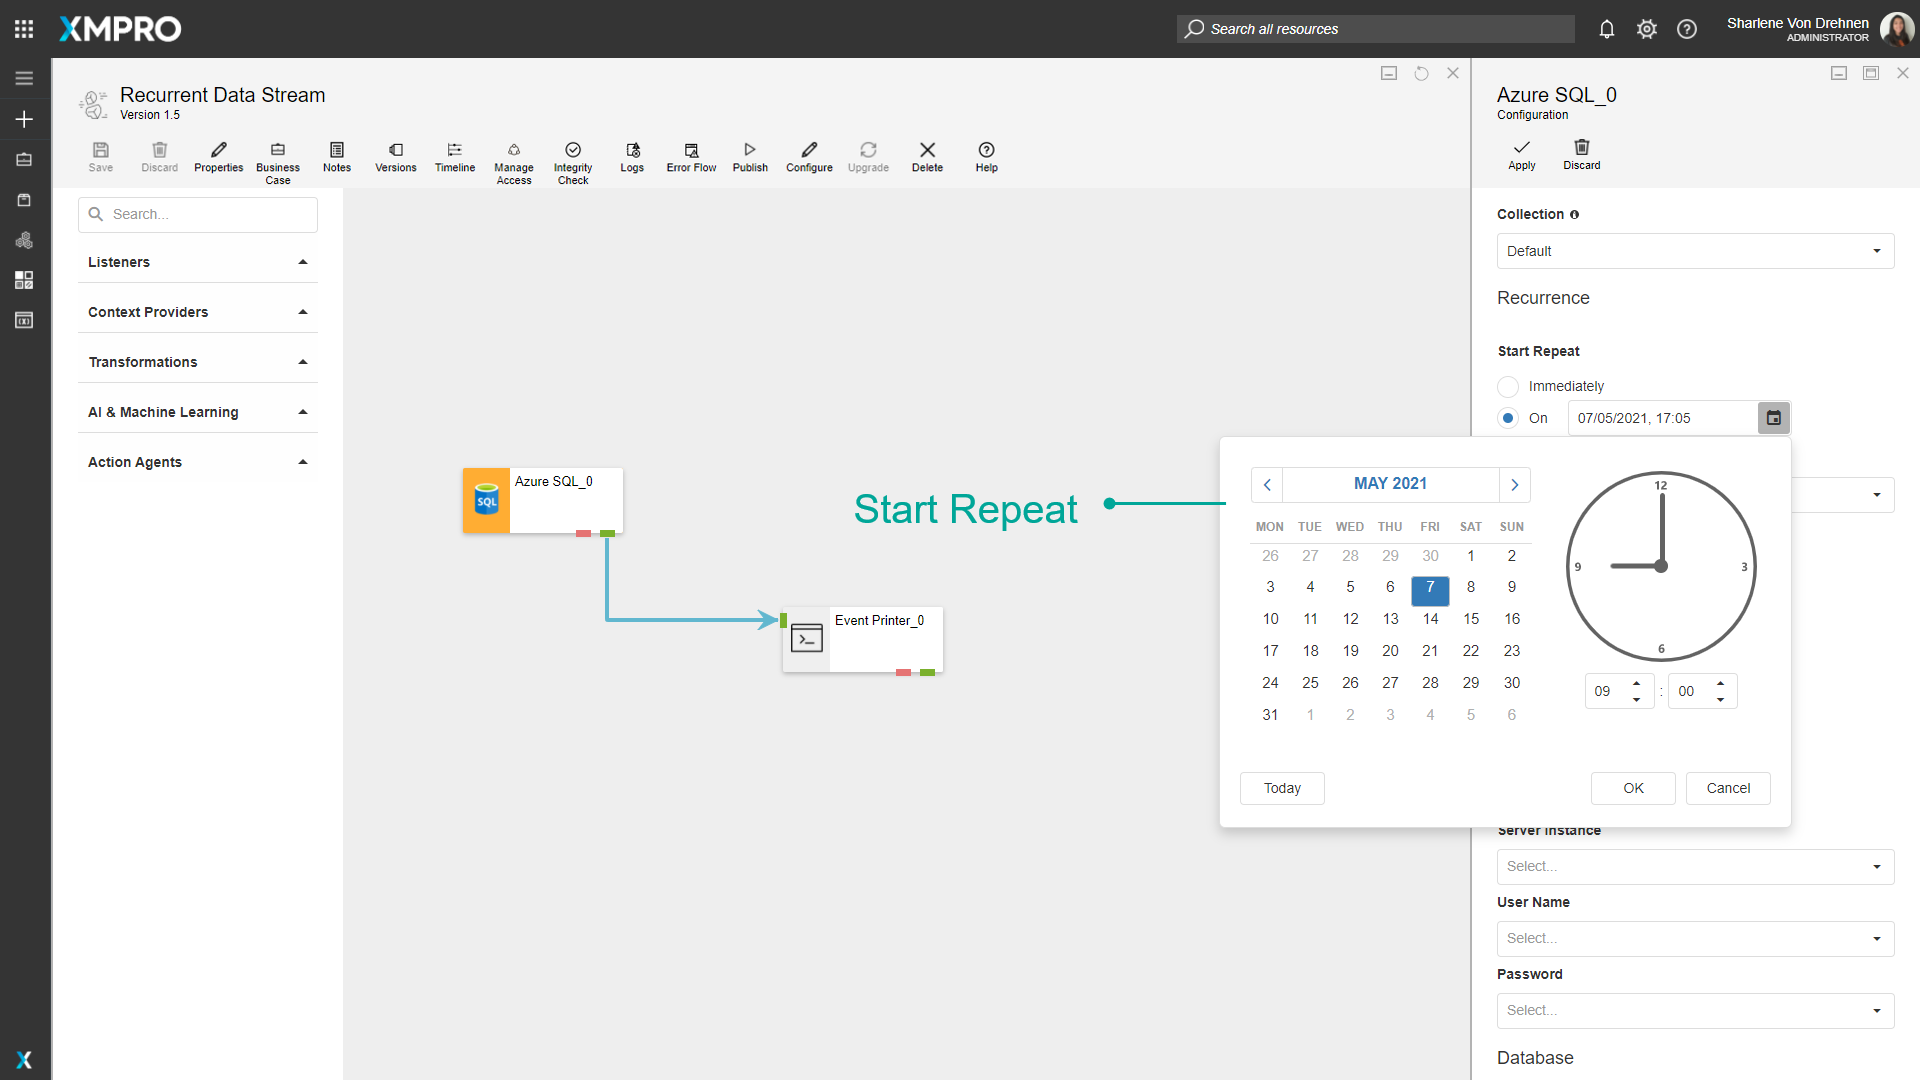This screenshot has height=1080, width=1920.
Task: Click the X logo at sidebar bottom
Action: pos(24,1060)
